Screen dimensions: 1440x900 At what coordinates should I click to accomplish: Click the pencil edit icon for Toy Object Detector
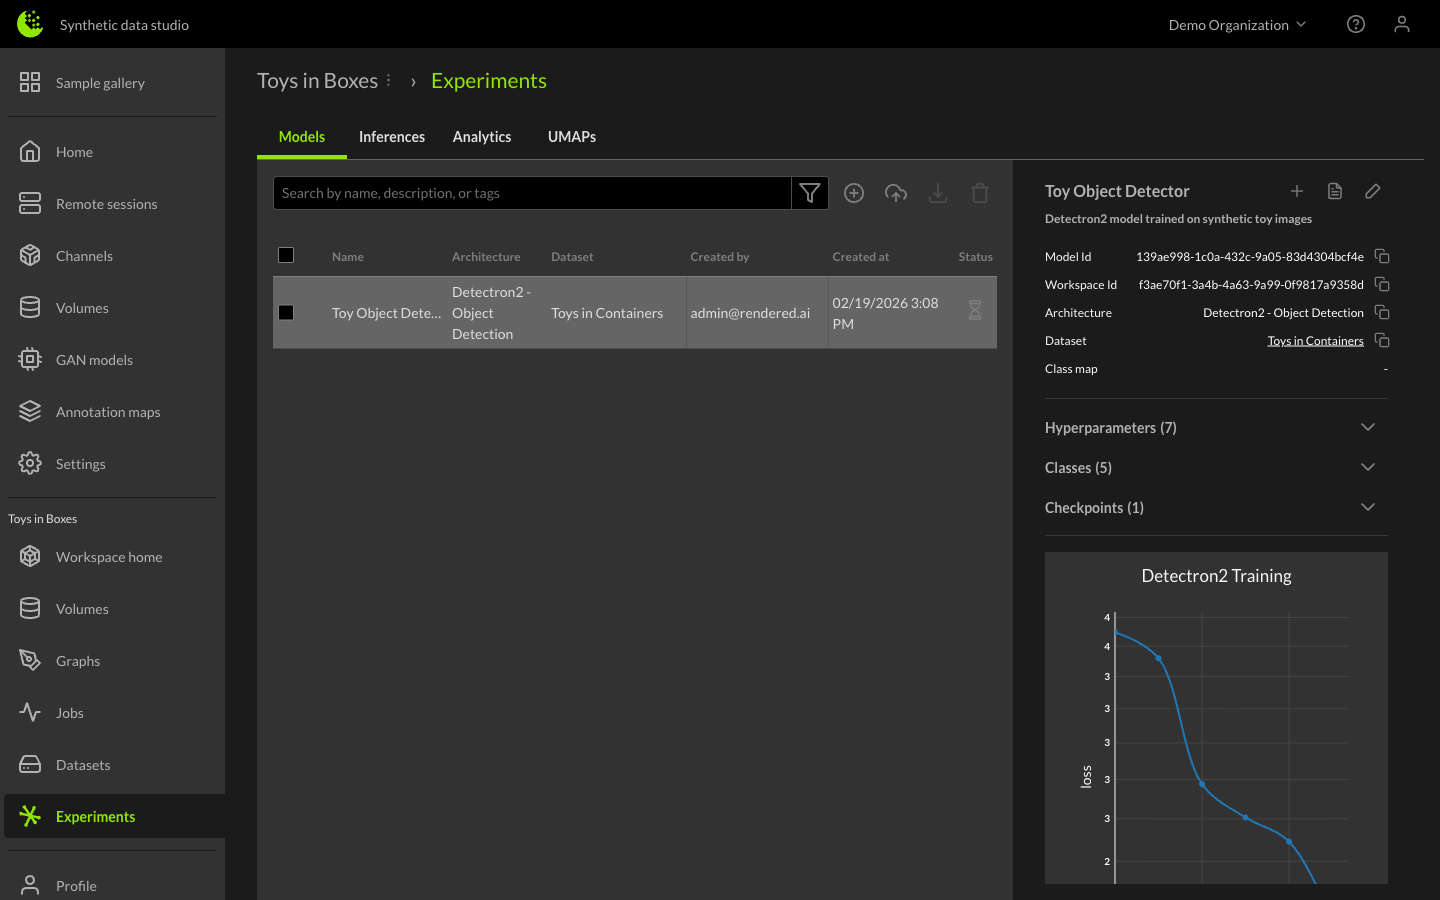coord(1373,191)
